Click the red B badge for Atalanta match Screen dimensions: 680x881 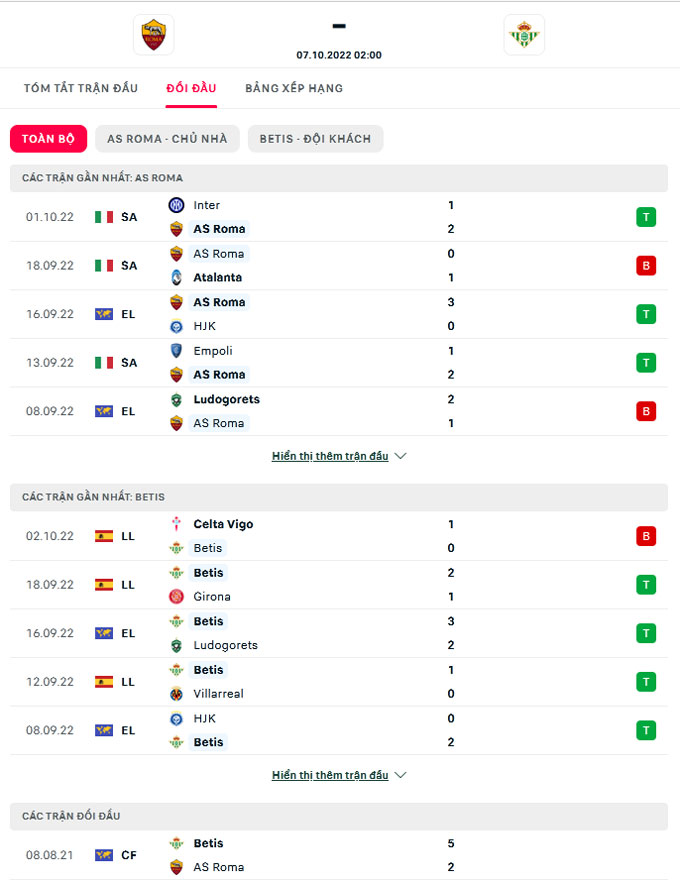pyautogui.click(x=646, y=266)
